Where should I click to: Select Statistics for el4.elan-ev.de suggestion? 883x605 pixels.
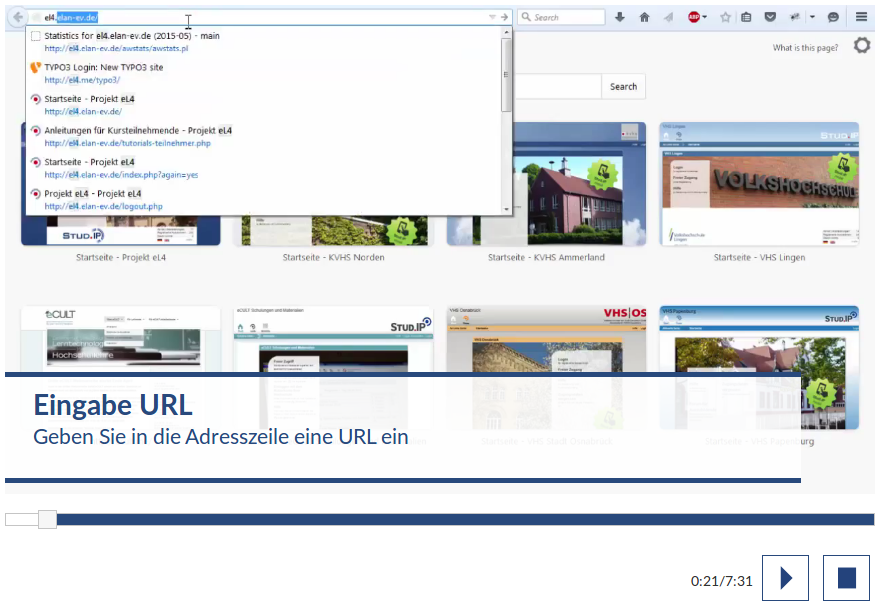[132, 41]
